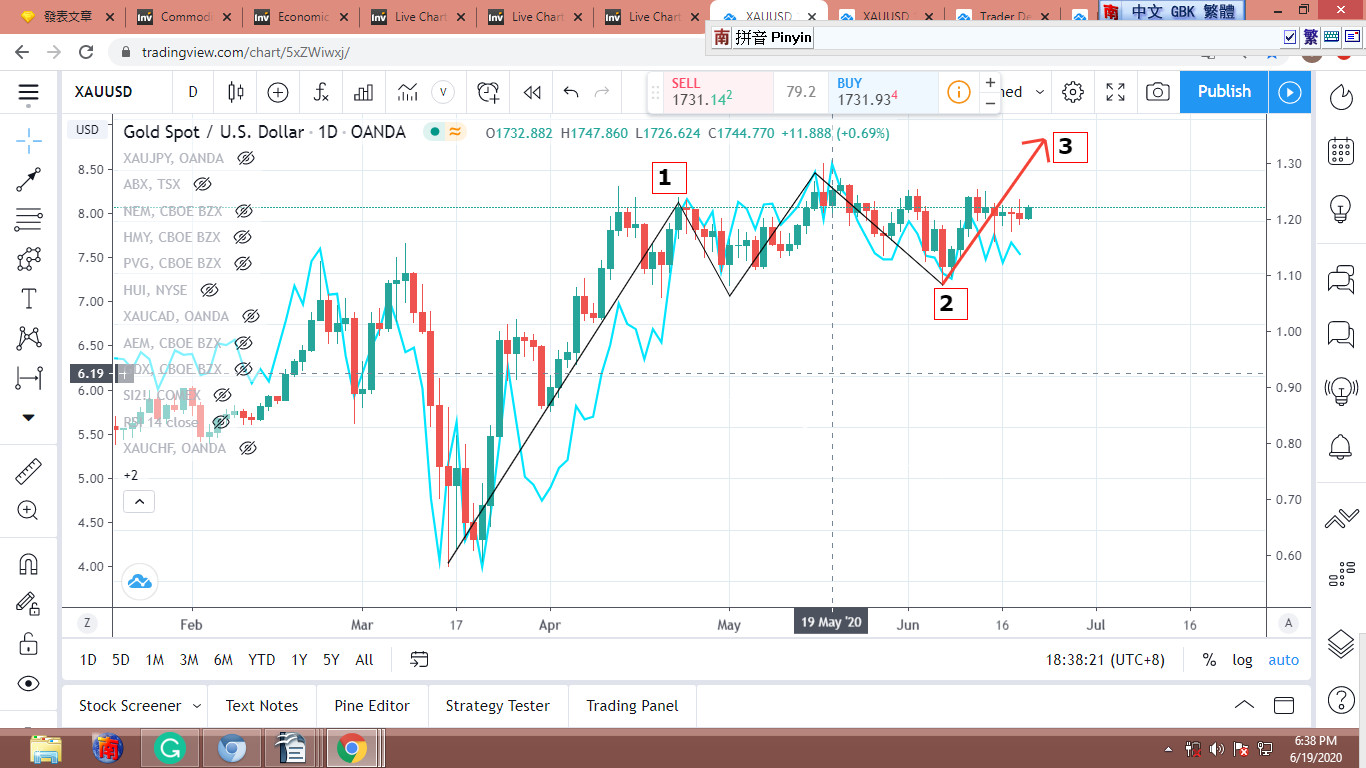Image resolution: width=1366 pixels, height=768 pixels.
Task: Start bar replay mode
Action: click(x=532, y=92)
